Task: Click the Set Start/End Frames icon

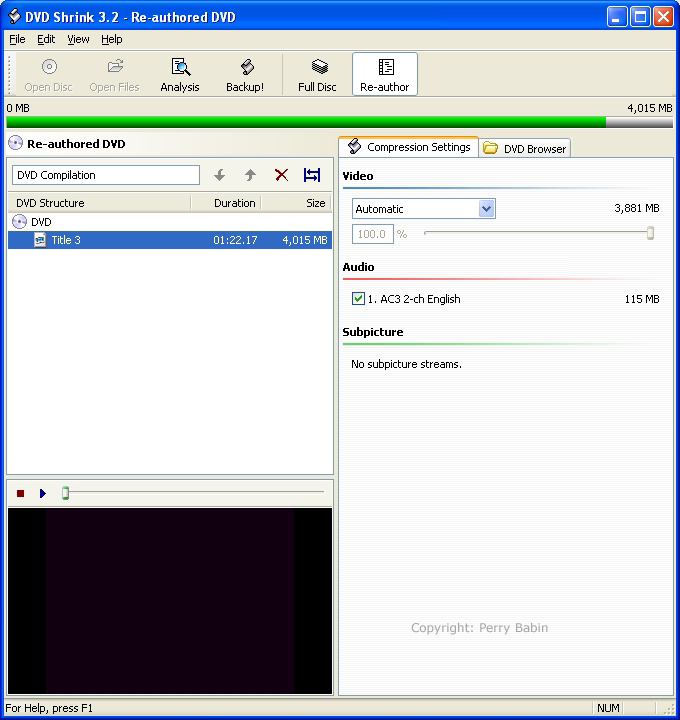Action: [312, 175]
